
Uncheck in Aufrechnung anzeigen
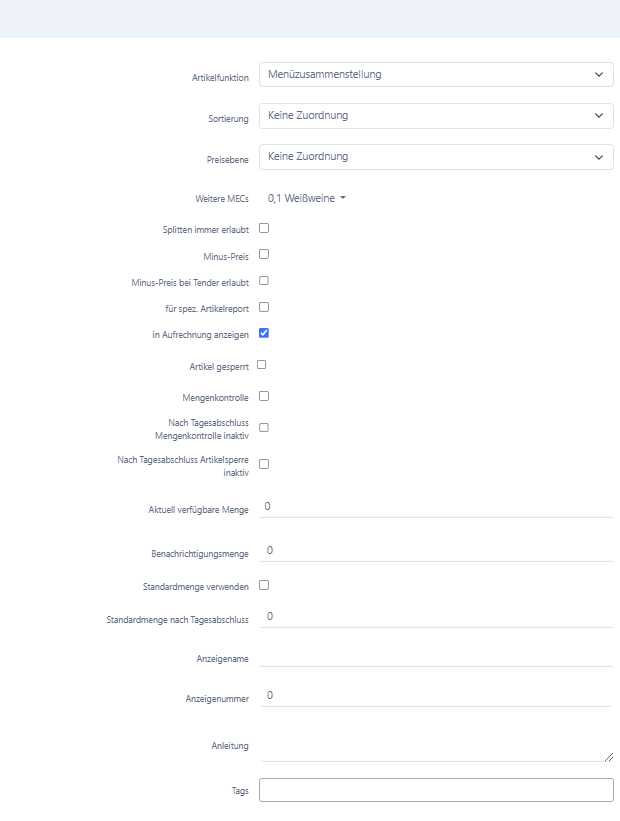point(264,333)
